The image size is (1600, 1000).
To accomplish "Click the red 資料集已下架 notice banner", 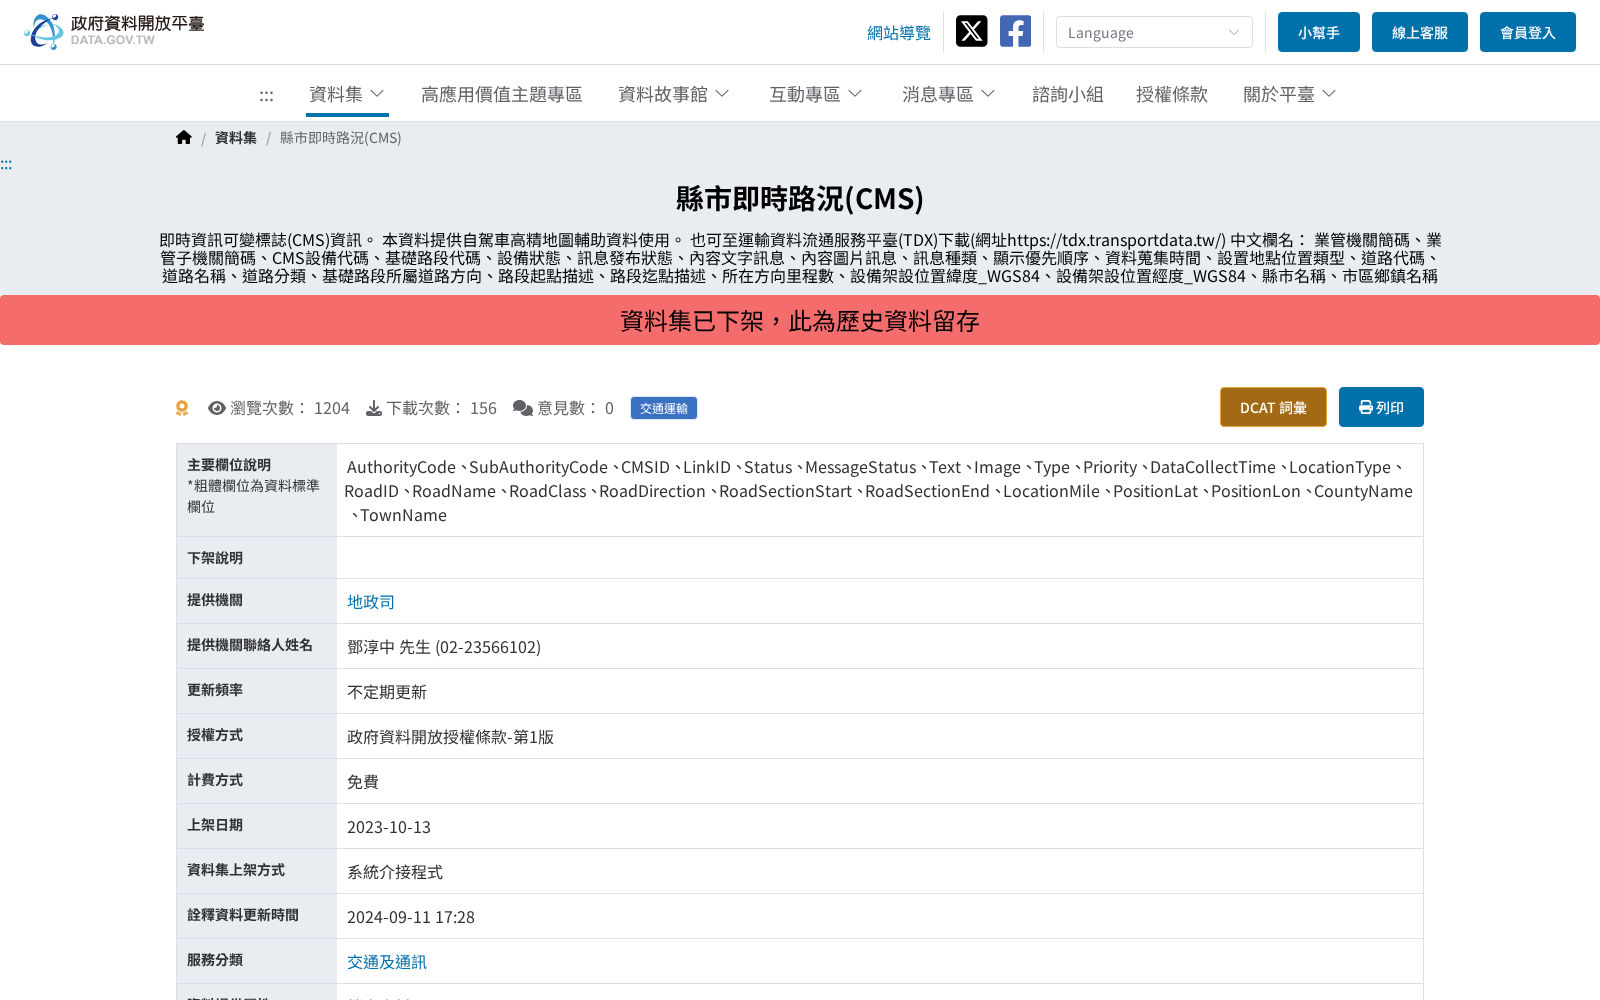I will 800,320.
